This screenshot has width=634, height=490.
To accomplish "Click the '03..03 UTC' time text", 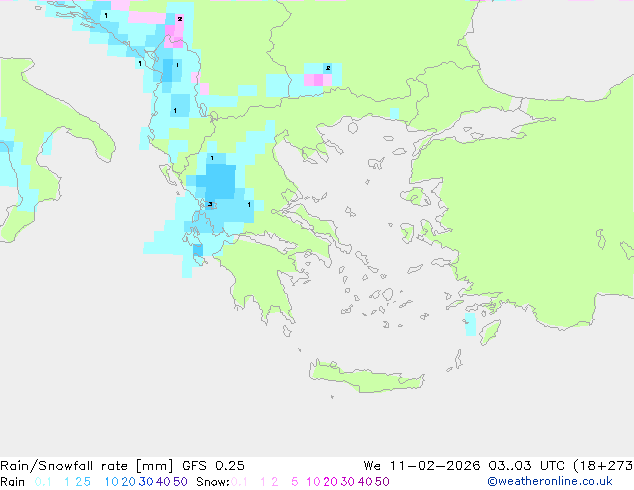I will pos(526,466).
